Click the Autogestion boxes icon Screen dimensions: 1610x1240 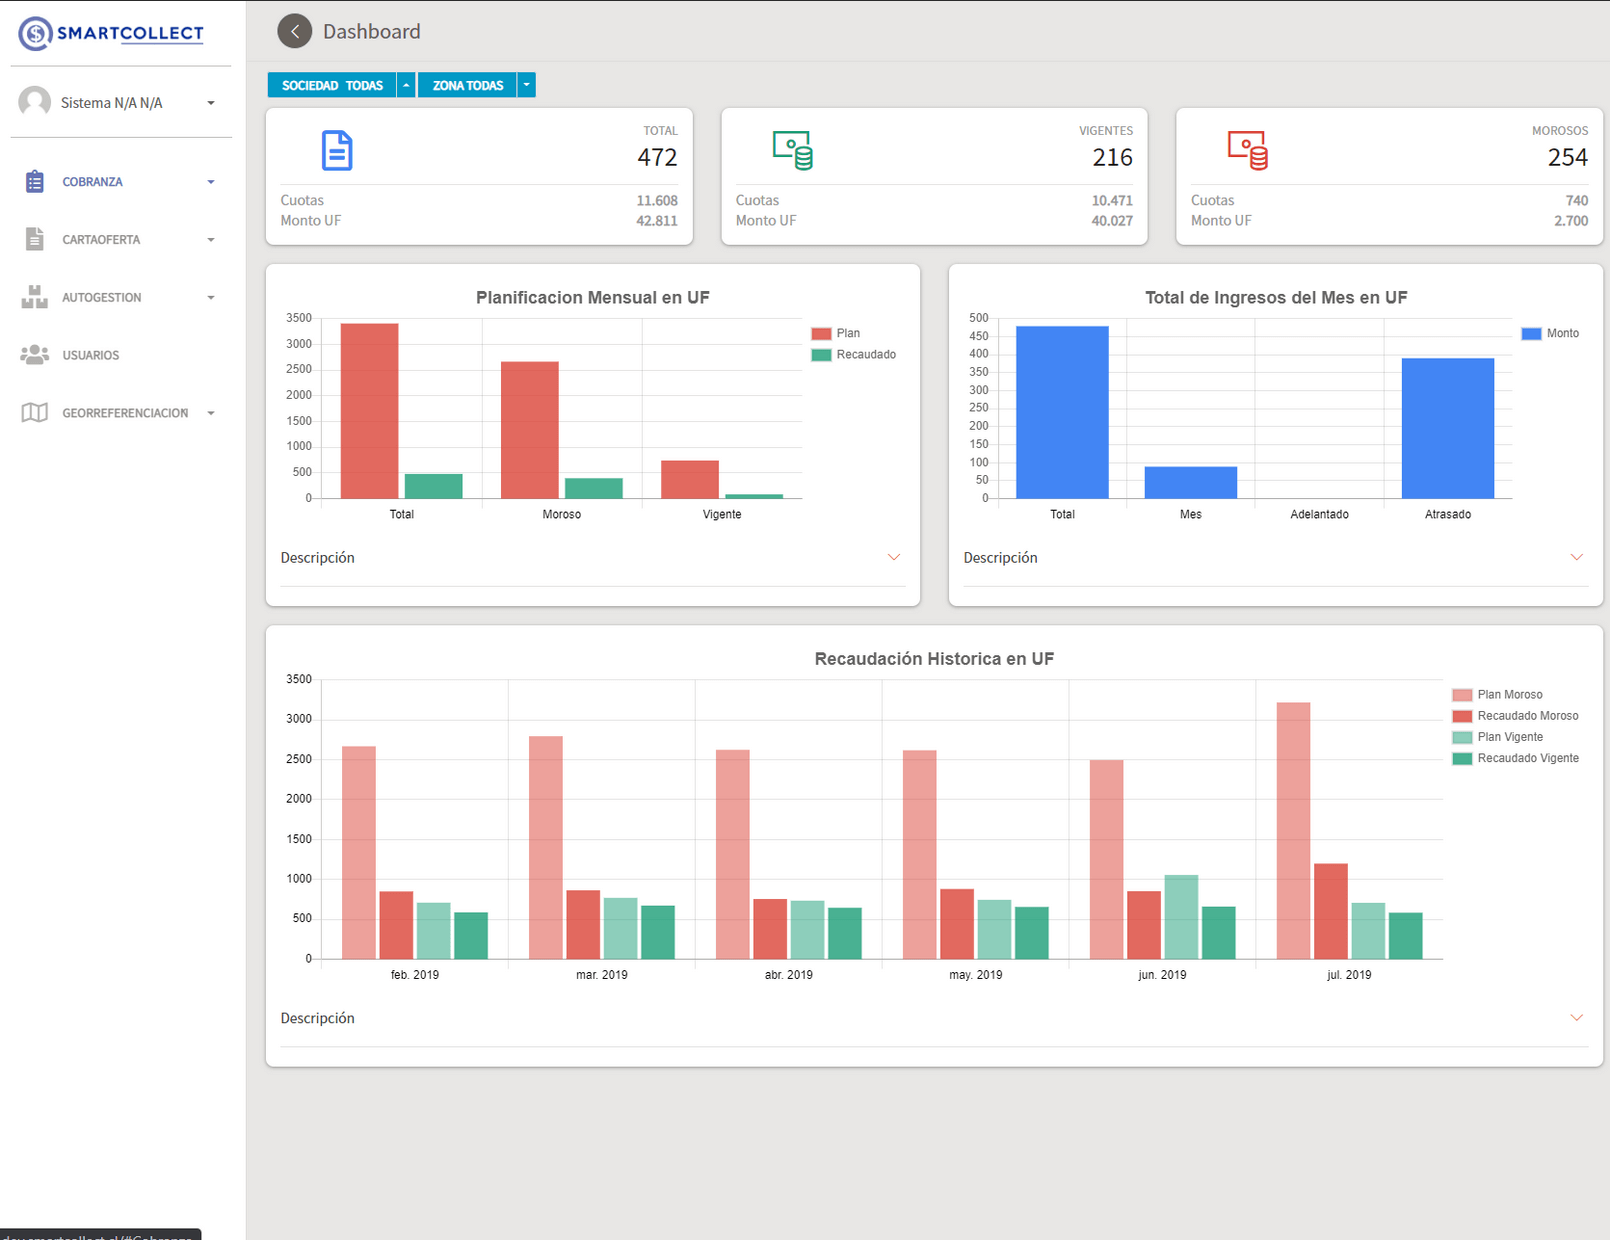tap(35, 297)
